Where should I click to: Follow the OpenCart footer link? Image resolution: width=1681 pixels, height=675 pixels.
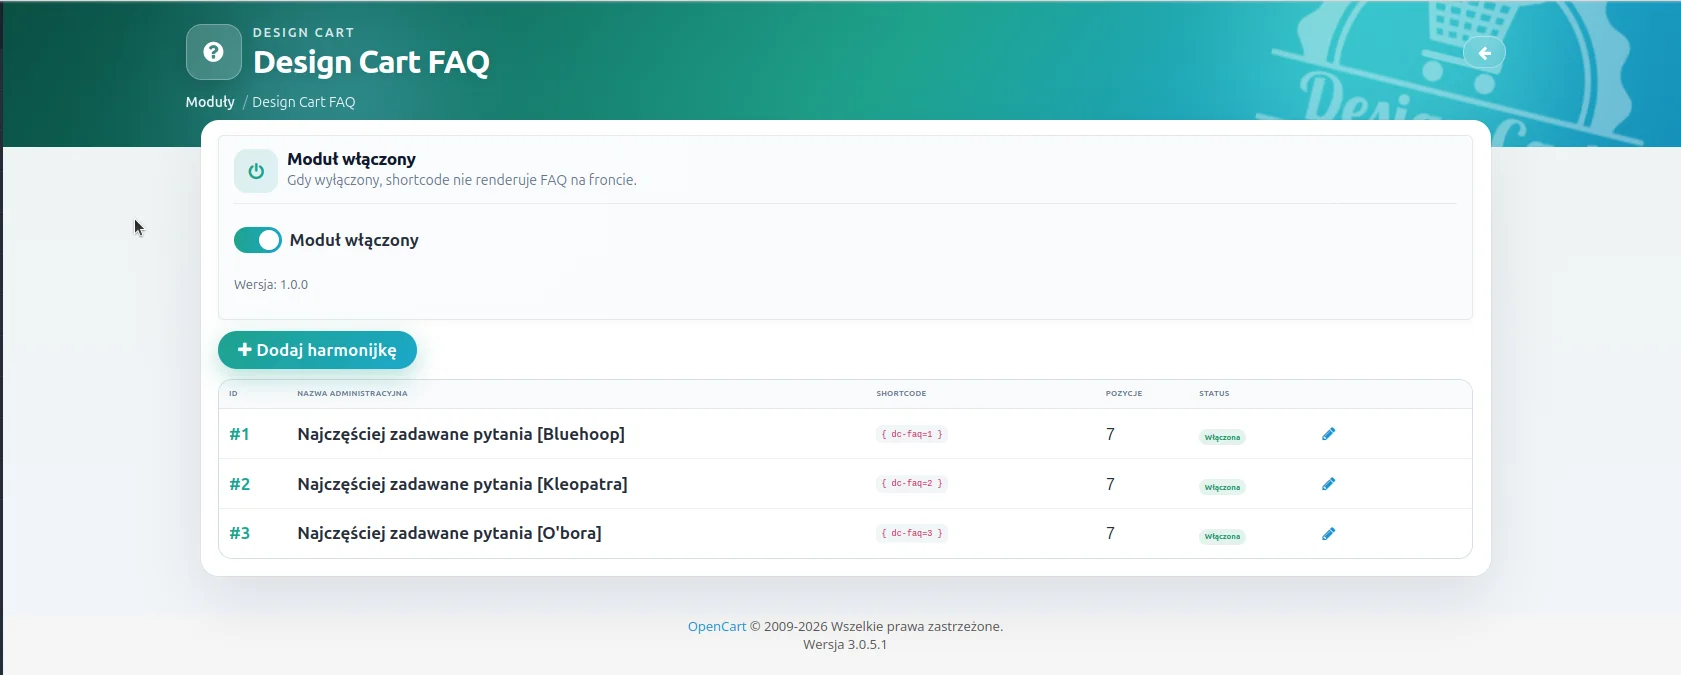717,627
